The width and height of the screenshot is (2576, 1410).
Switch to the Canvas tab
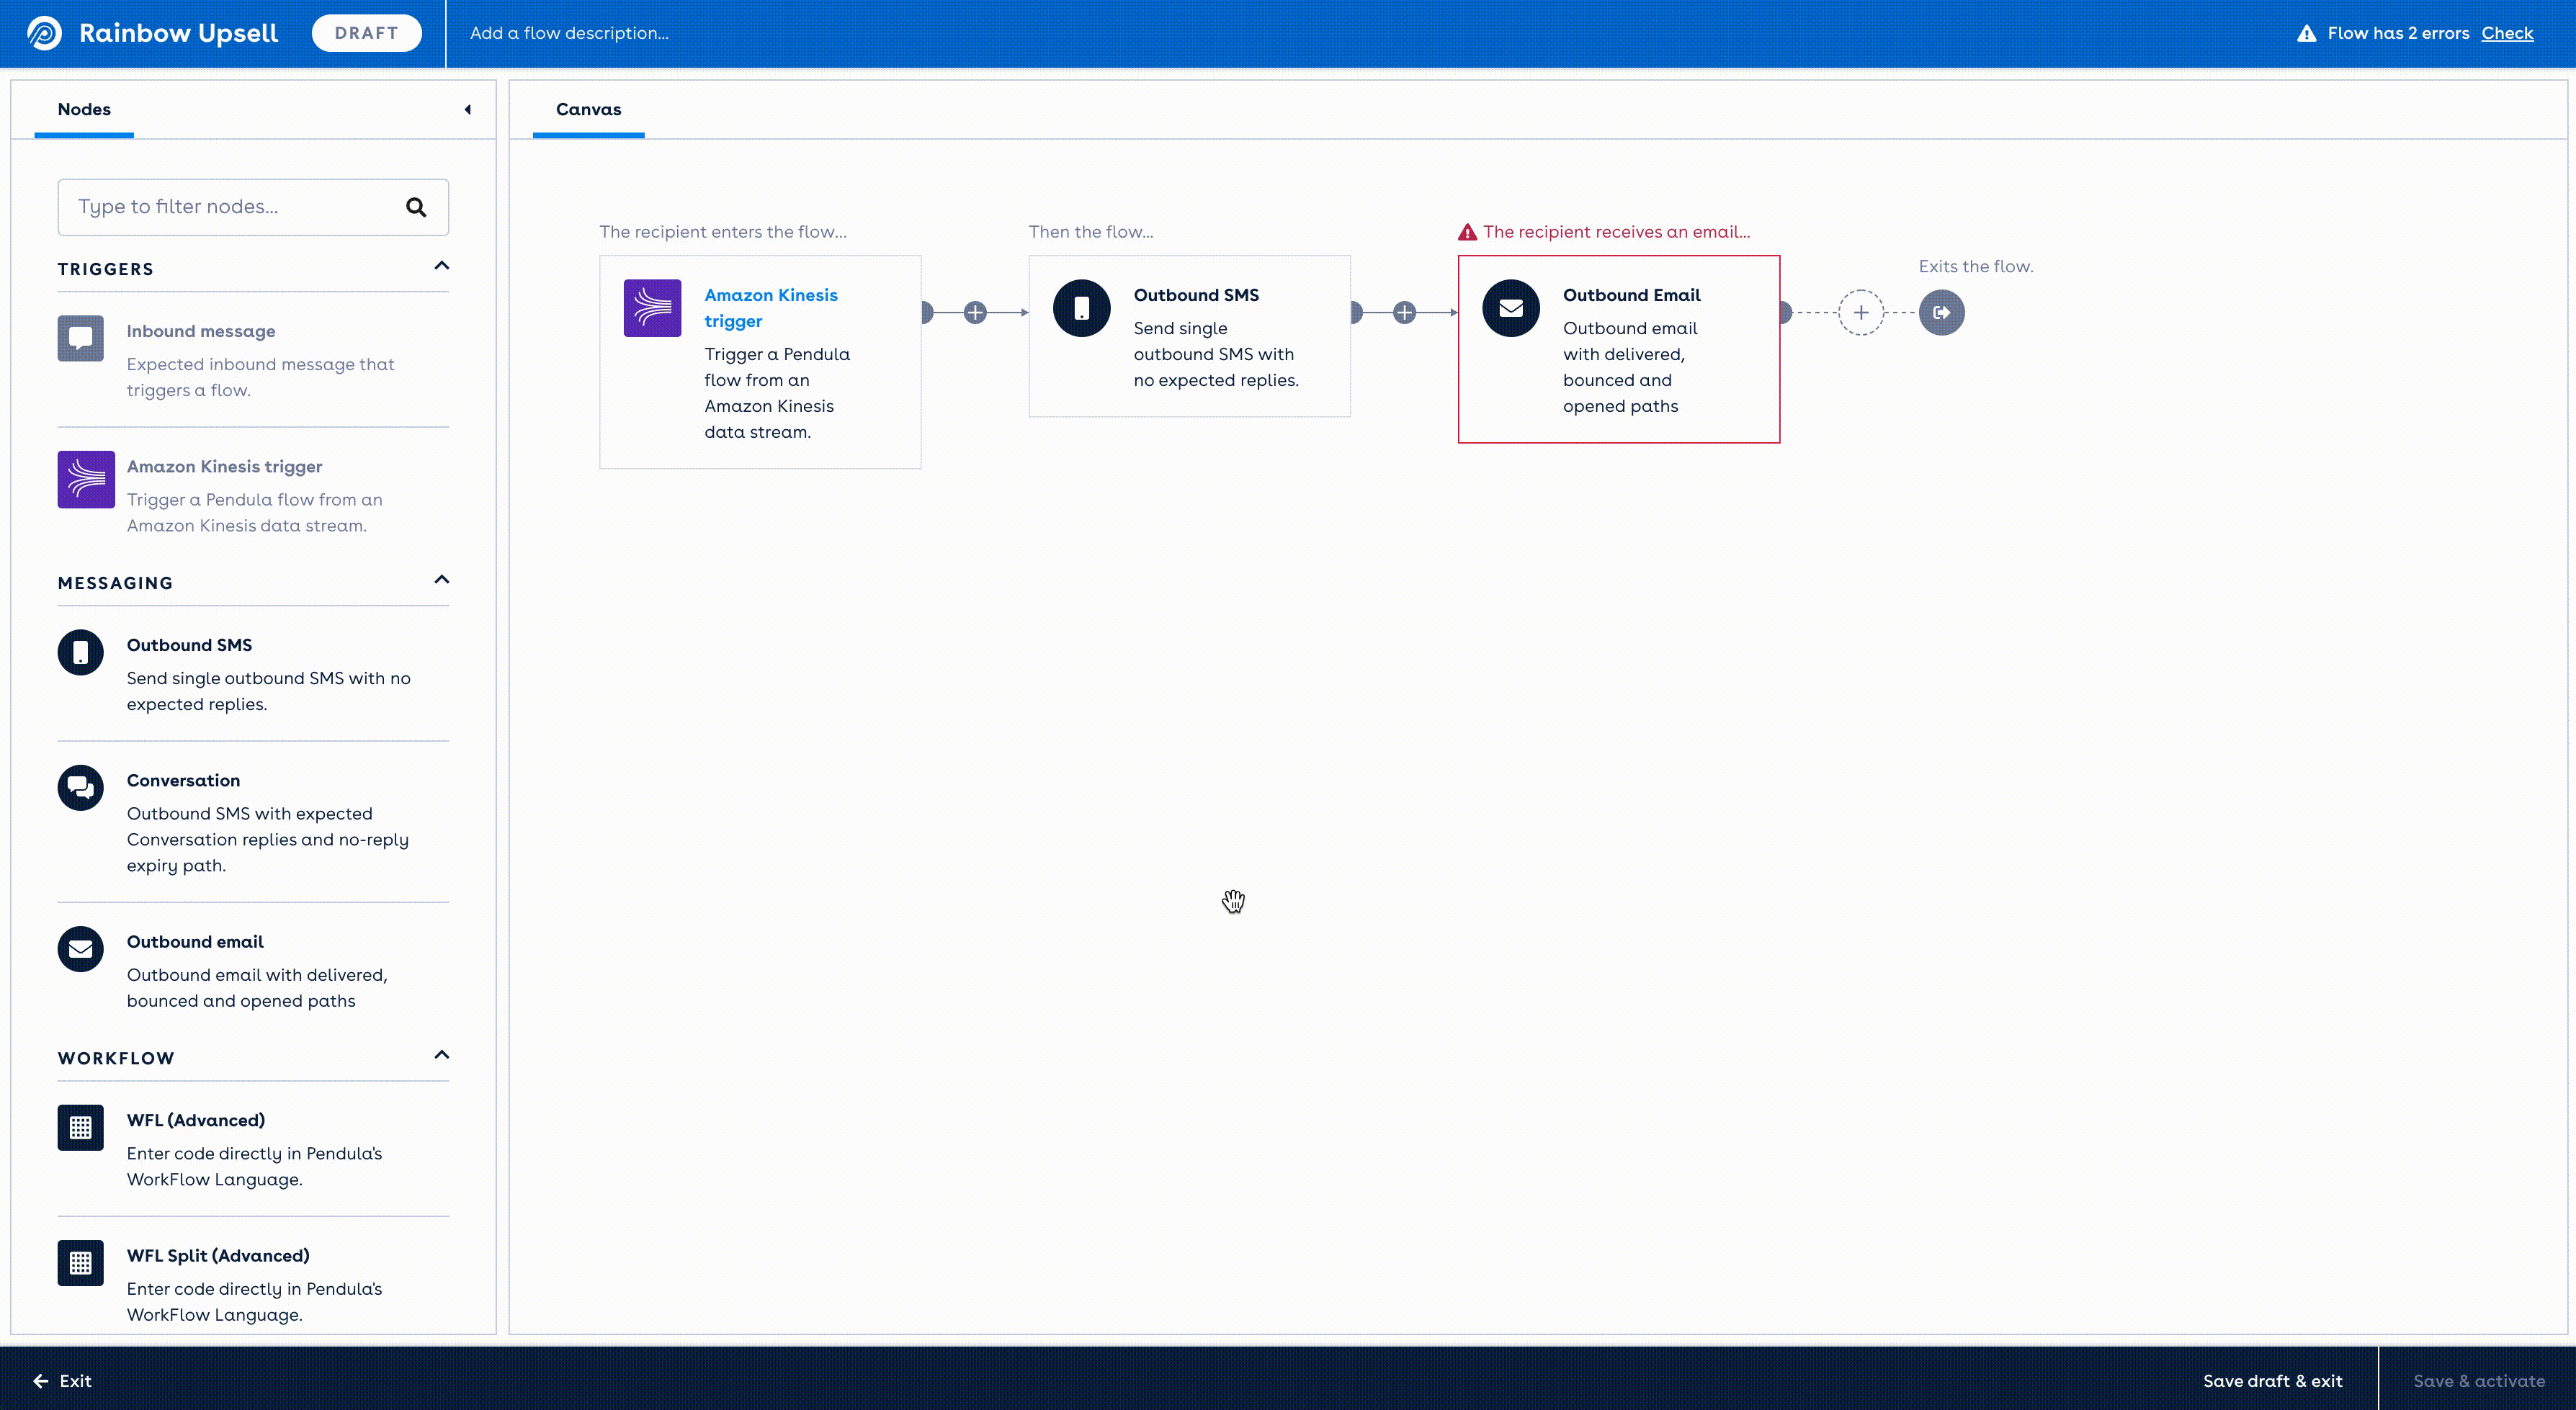point(588,109)
